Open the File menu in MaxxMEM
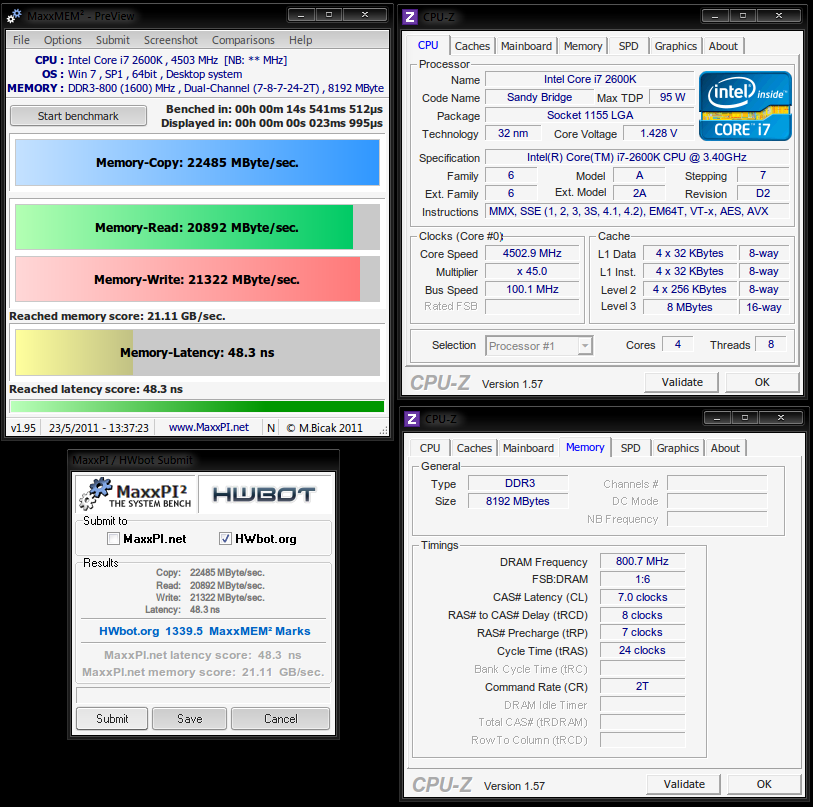 pyautogui.click(x=21, y=40)
